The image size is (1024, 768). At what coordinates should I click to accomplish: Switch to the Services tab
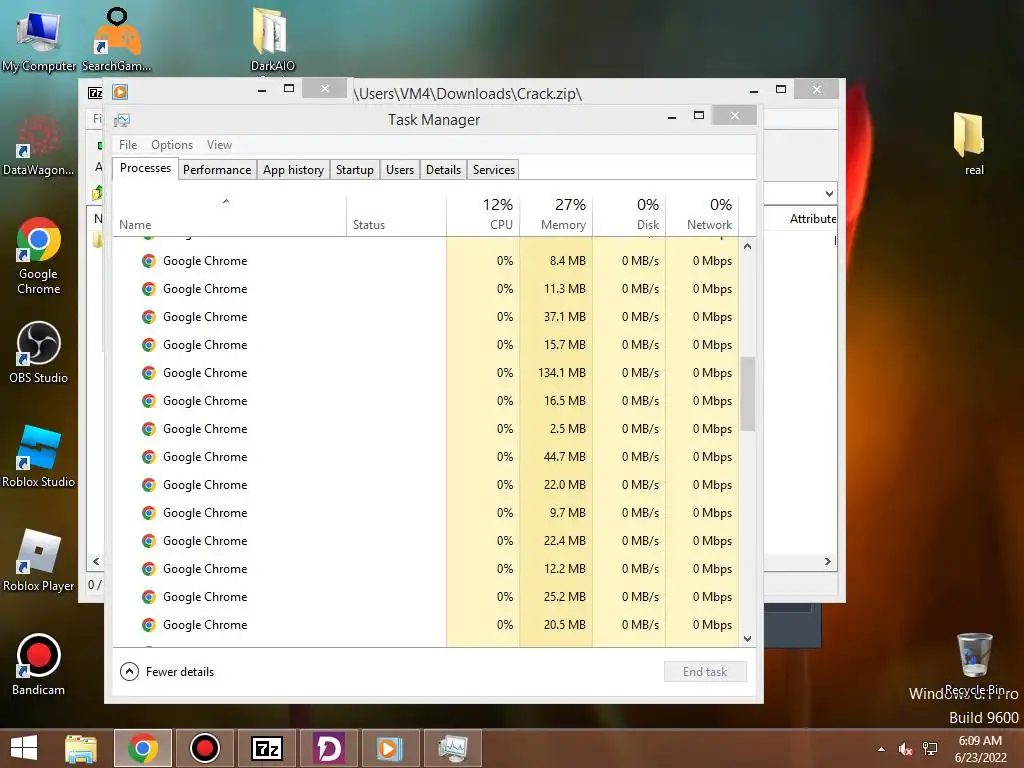[x=494, y=170]
